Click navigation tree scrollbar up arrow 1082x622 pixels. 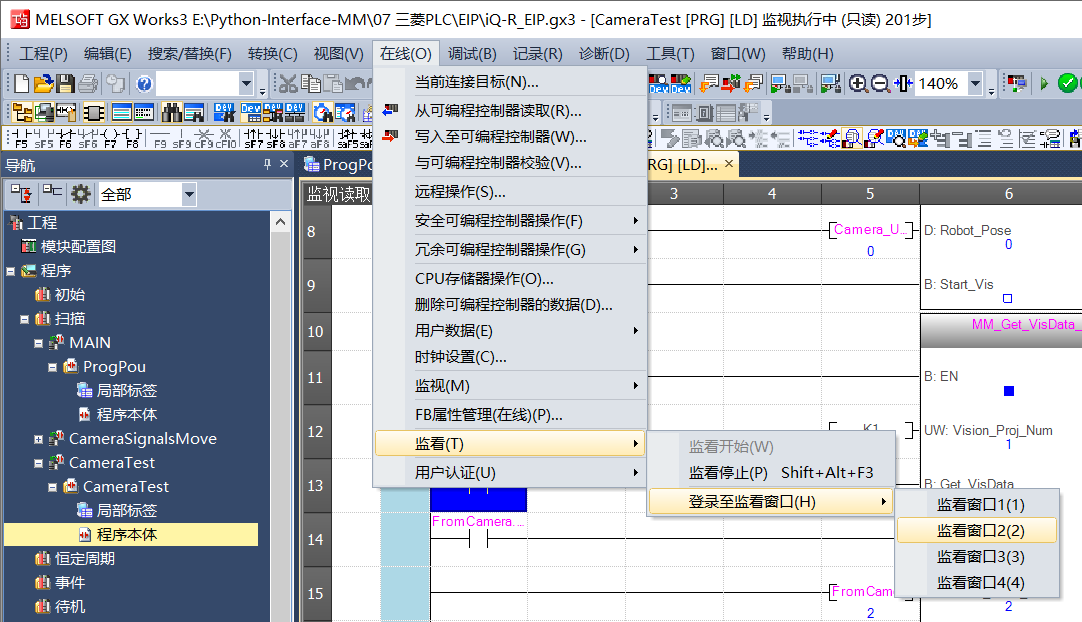pos(280,222)
